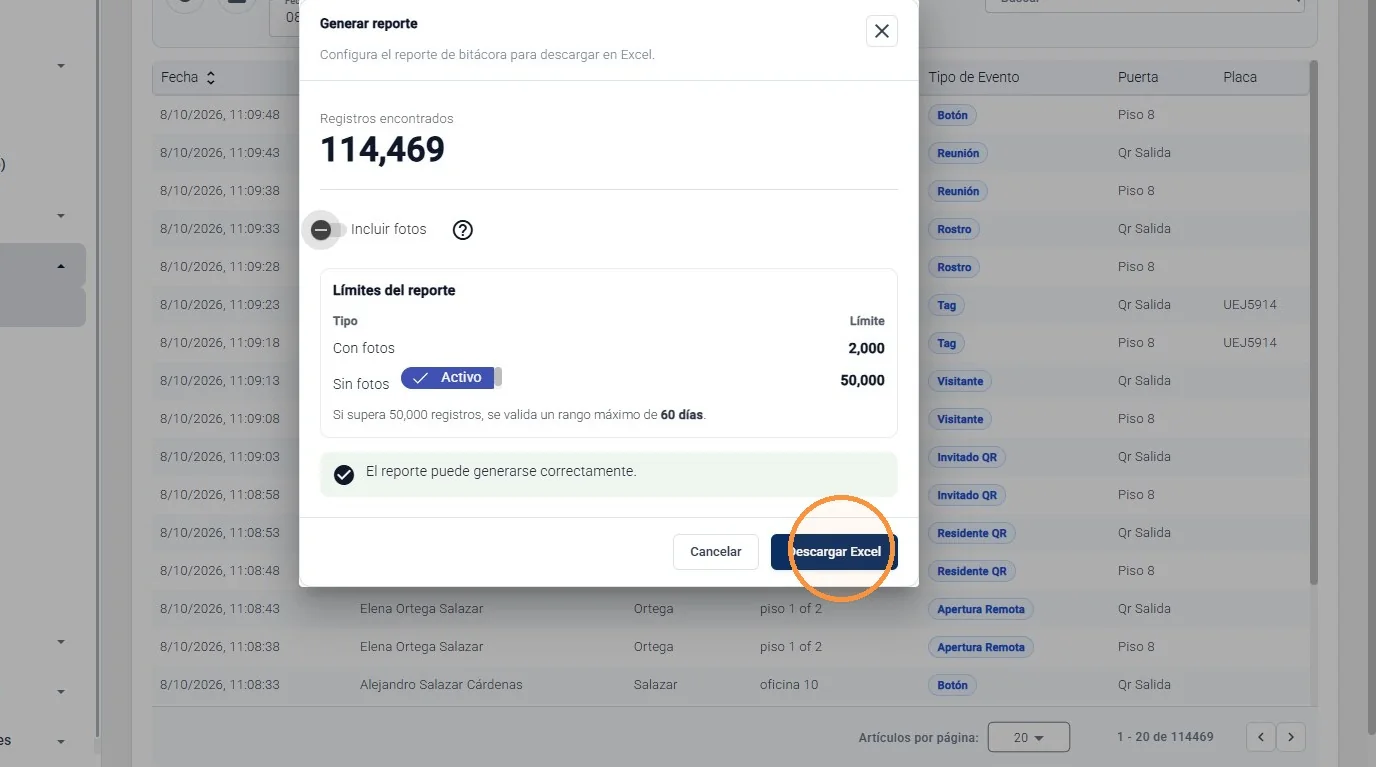Select the Reunión tag at 11:09:43

(x=958, y=153)
